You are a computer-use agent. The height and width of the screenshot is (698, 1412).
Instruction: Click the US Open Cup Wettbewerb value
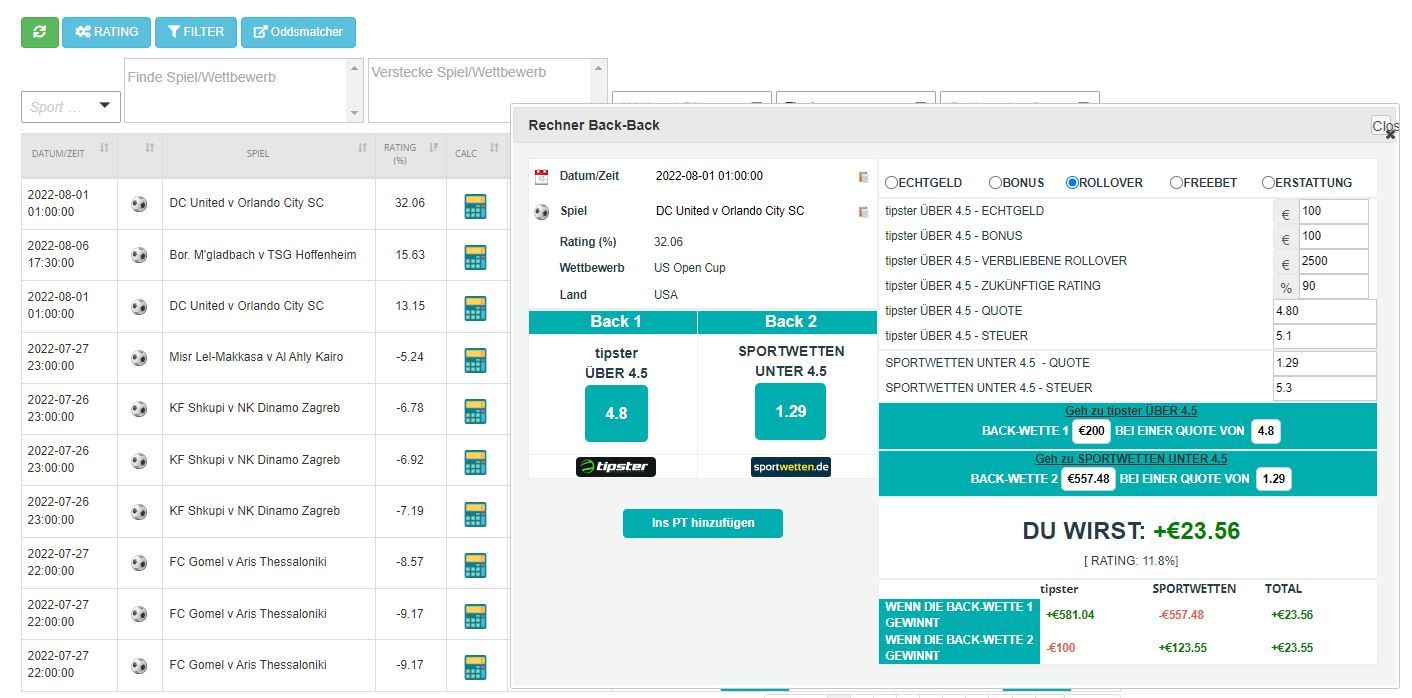(x=690, y=268)
